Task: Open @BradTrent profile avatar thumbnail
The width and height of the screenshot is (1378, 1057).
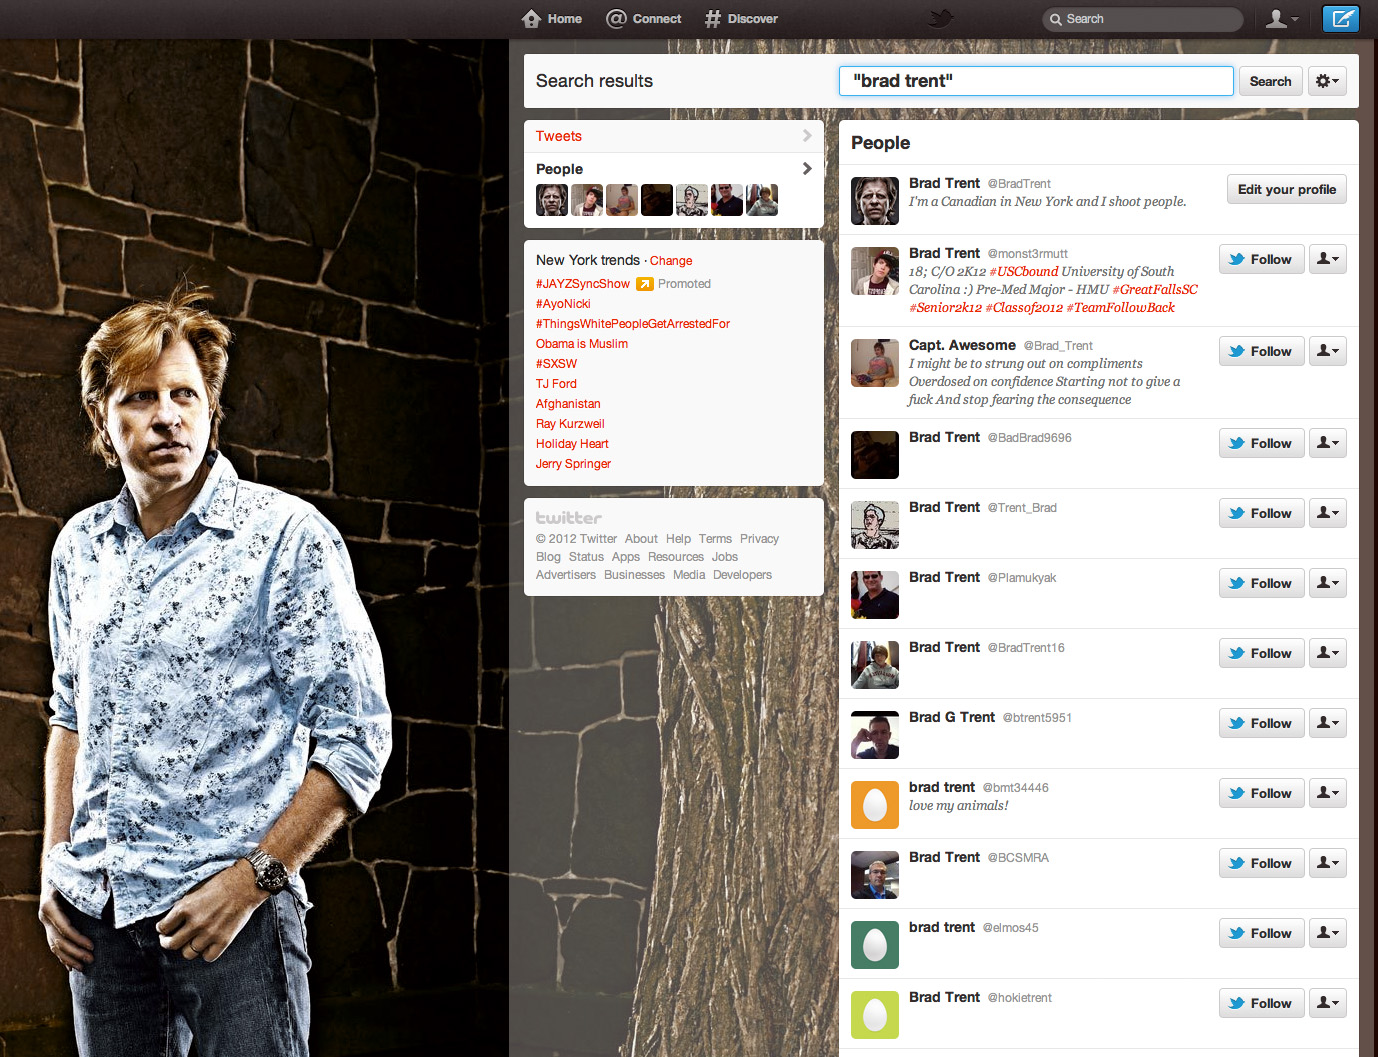Action: click(874, 201)
